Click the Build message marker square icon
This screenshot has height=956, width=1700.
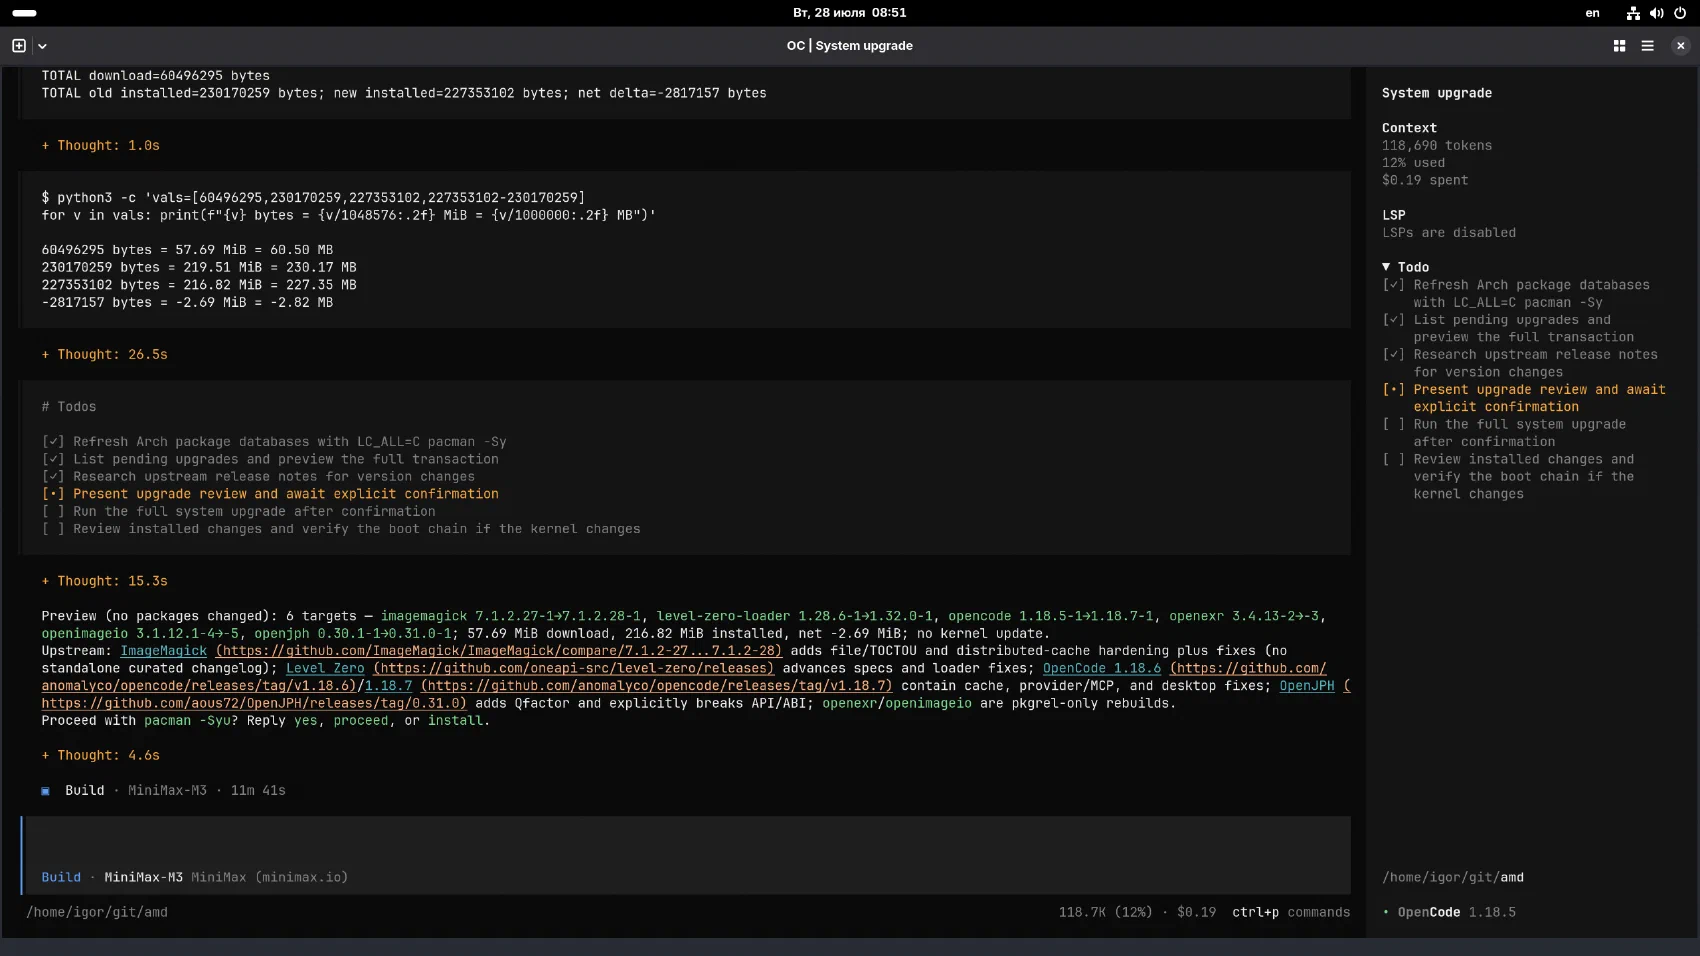click(45, 791)
